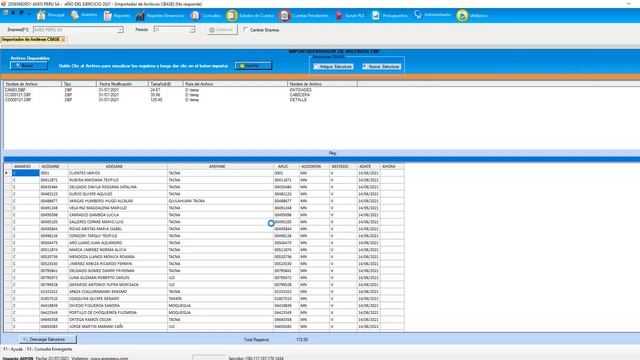Open the Estados de Cuenta icon
Viewport: 640px width, 360px height.
coord(232,16)
